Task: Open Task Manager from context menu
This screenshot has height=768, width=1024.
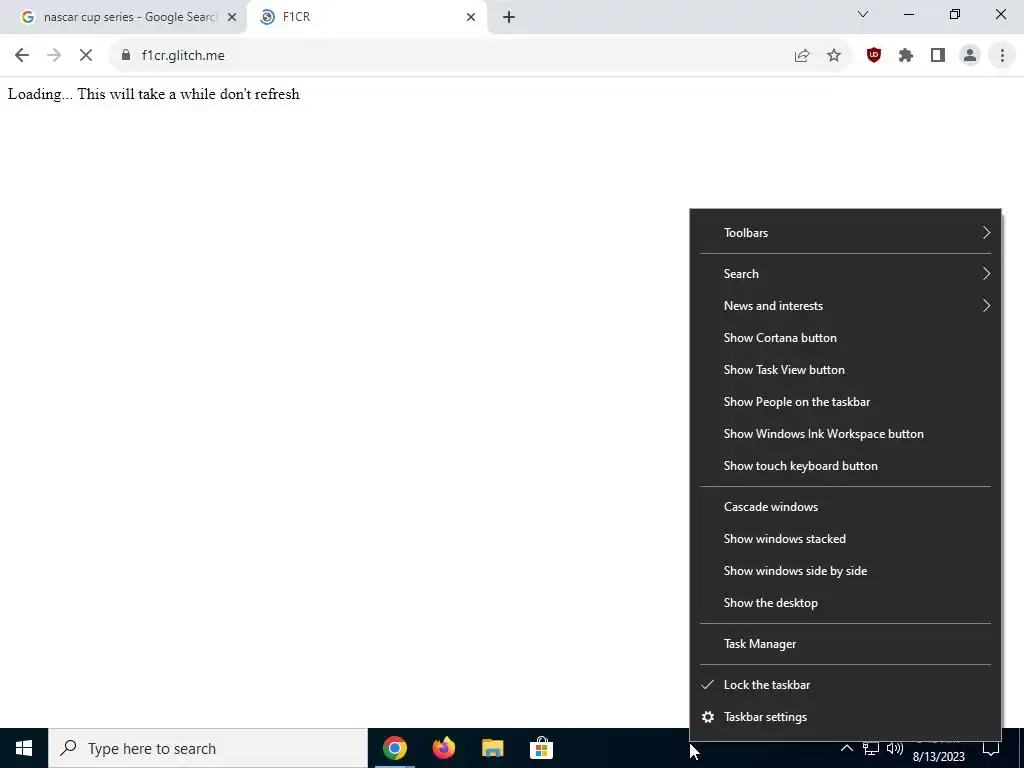Action: click(x=845, y=644)
